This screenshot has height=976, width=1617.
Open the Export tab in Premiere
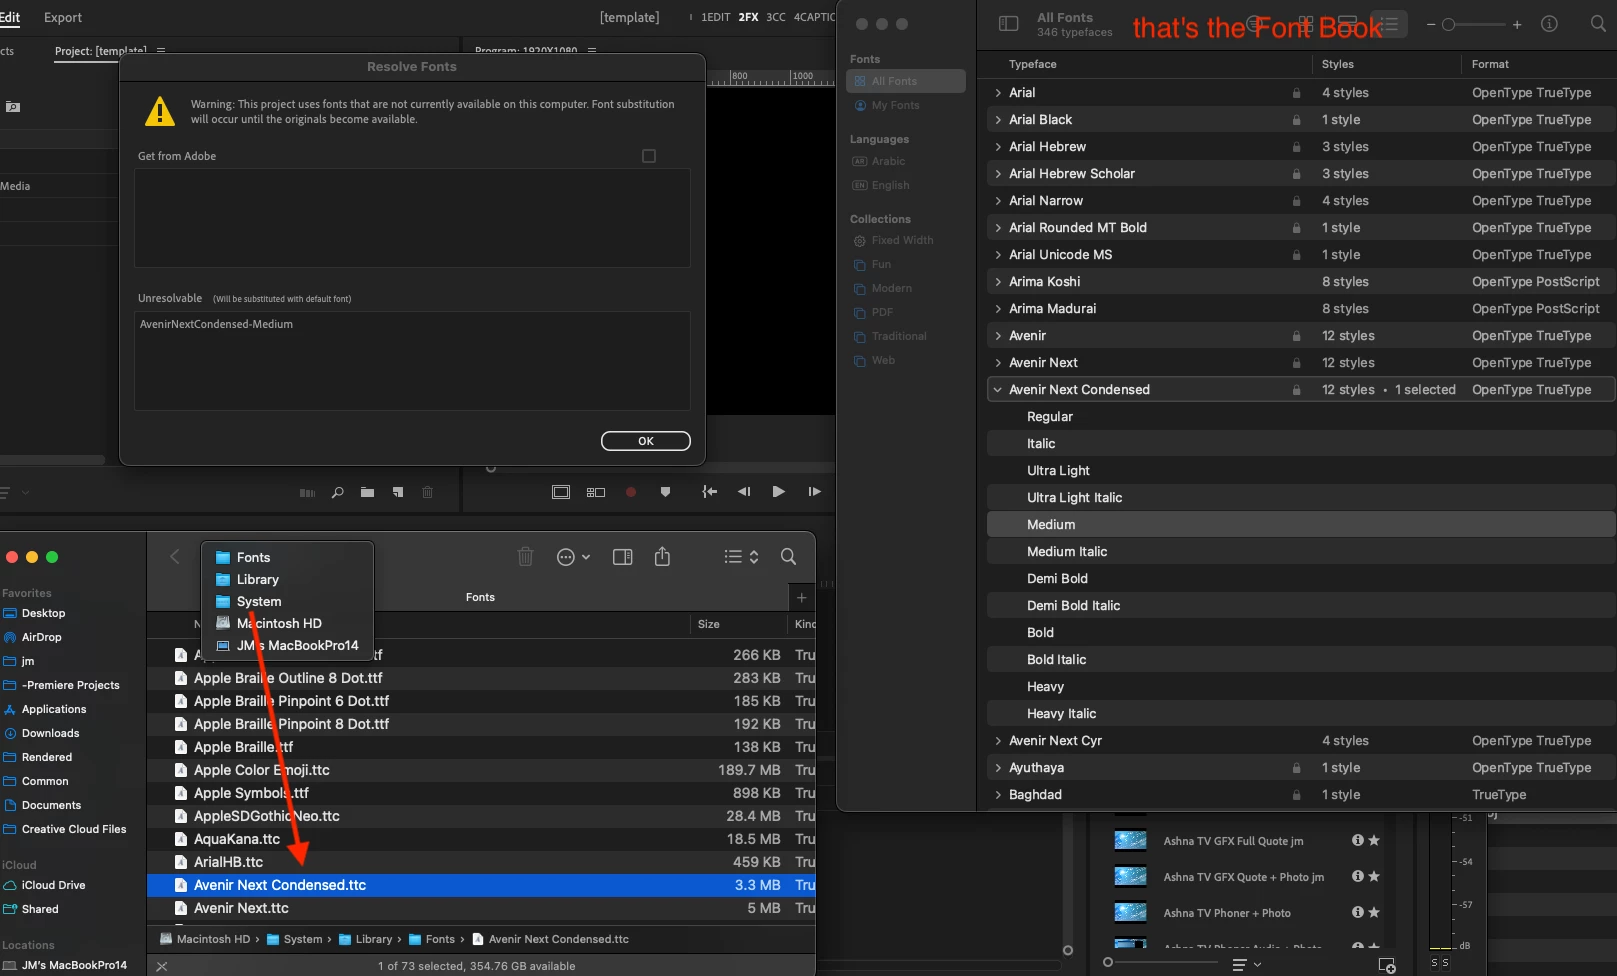pos(63,17)
